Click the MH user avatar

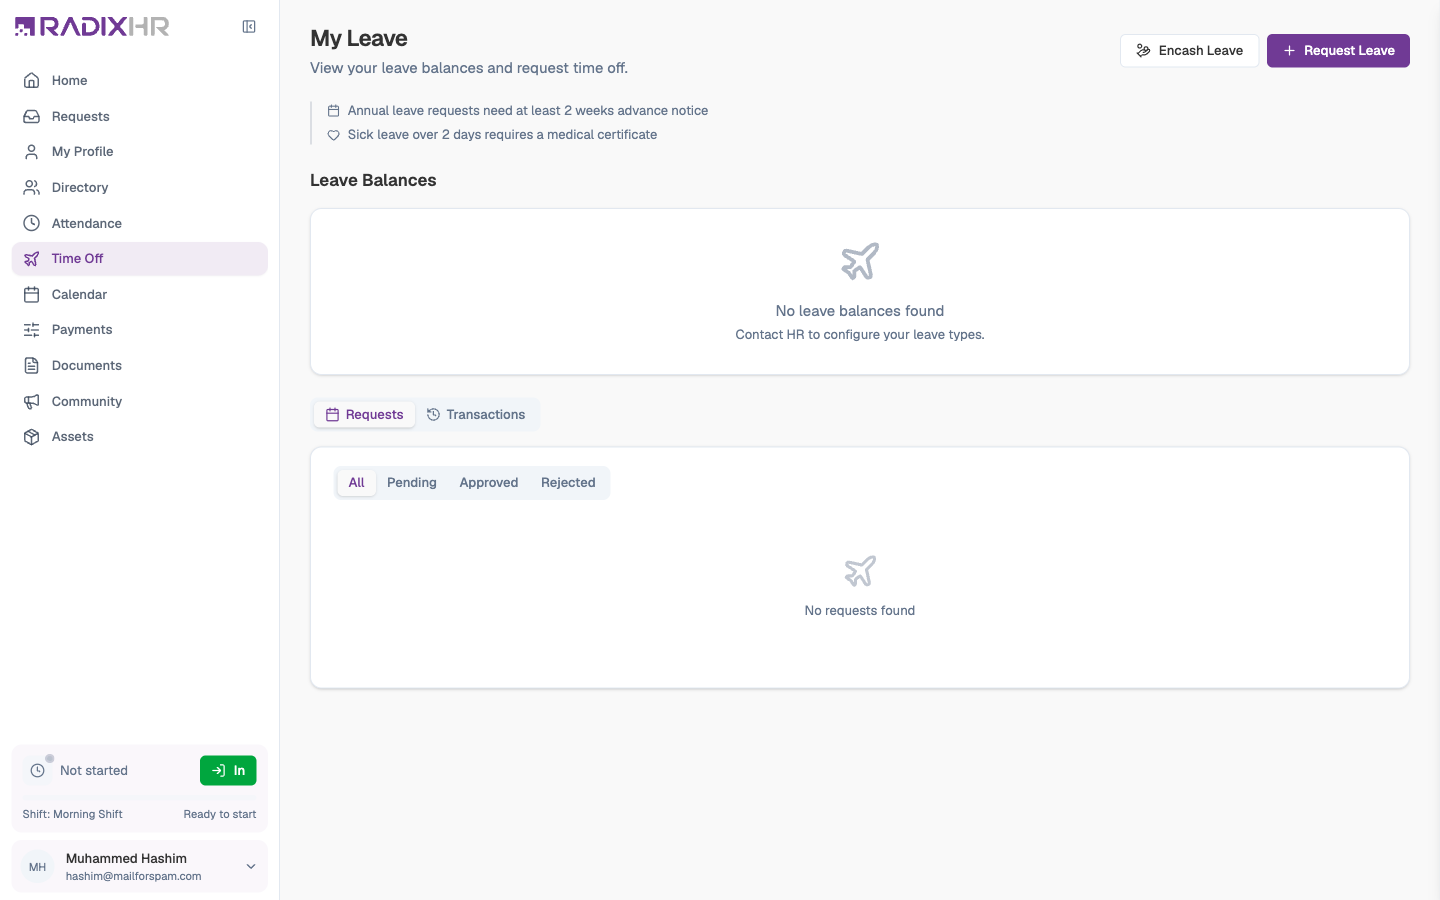pos(37,867)
